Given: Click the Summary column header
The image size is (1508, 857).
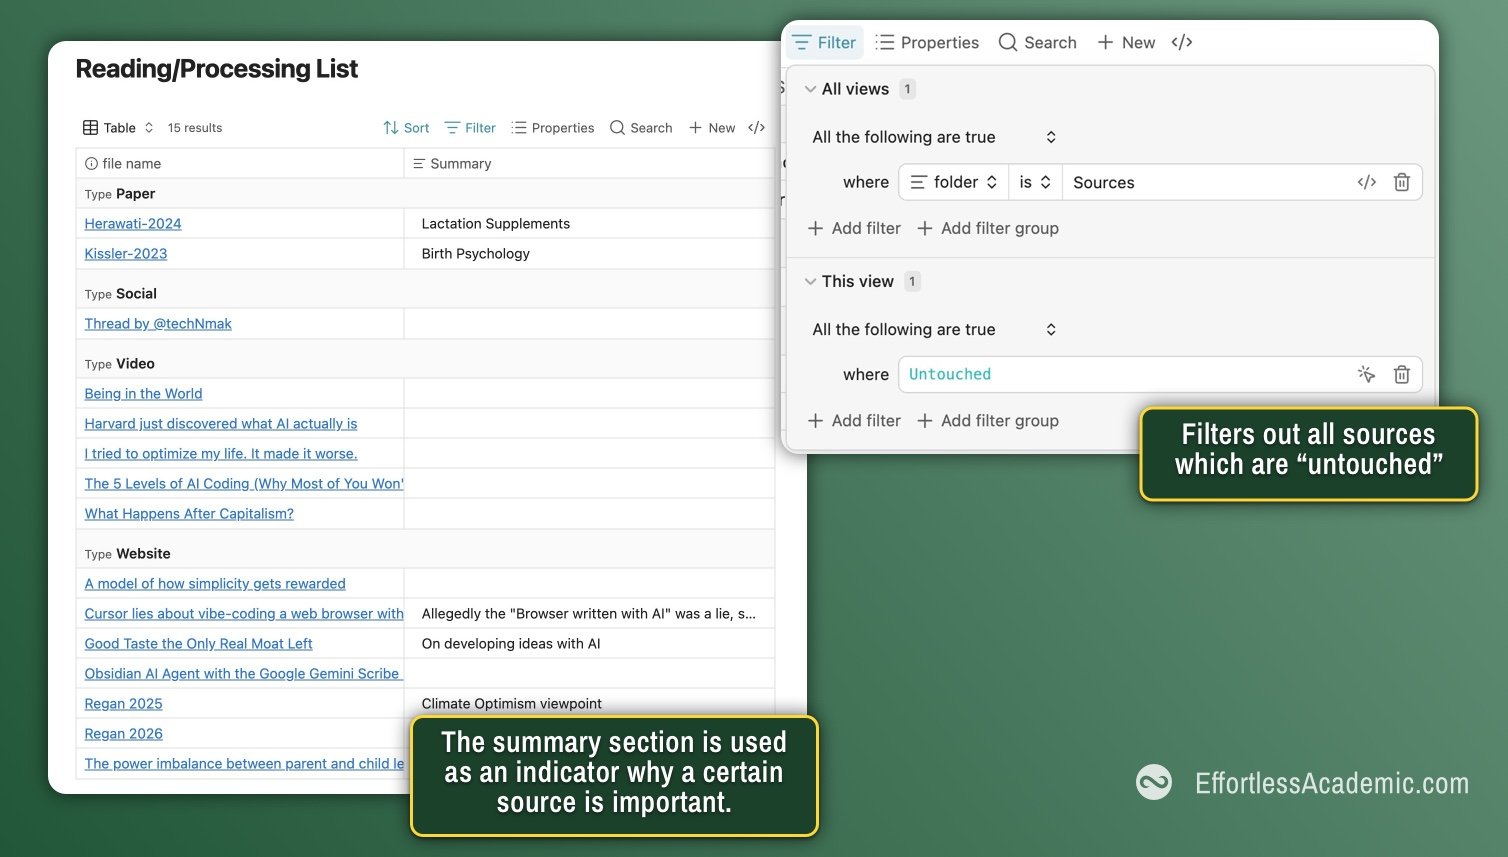Looking at the screenshot, I should point(590,164).
